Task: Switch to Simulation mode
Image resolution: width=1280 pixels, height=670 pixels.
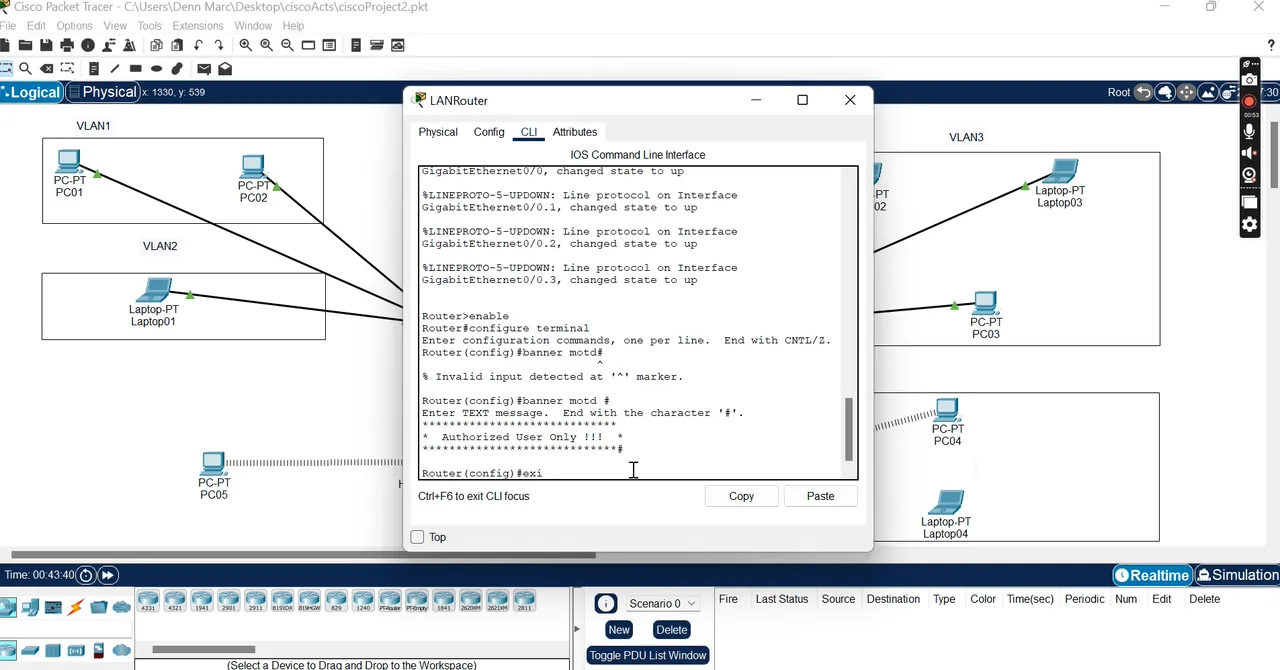Action: 1238,575
